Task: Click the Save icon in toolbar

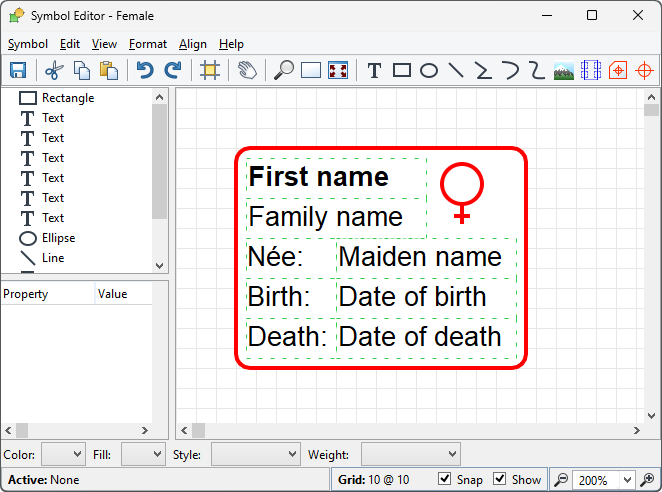Action: pos(18,70)
